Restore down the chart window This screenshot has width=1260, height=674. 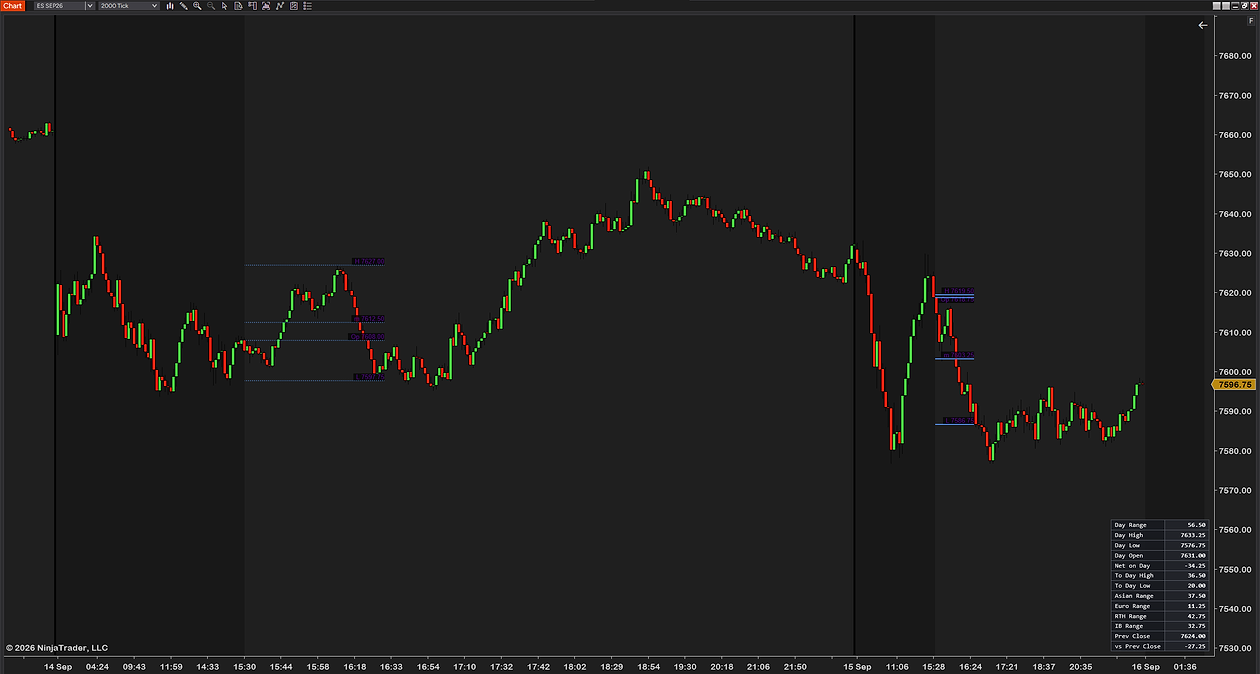point(1245,6)
